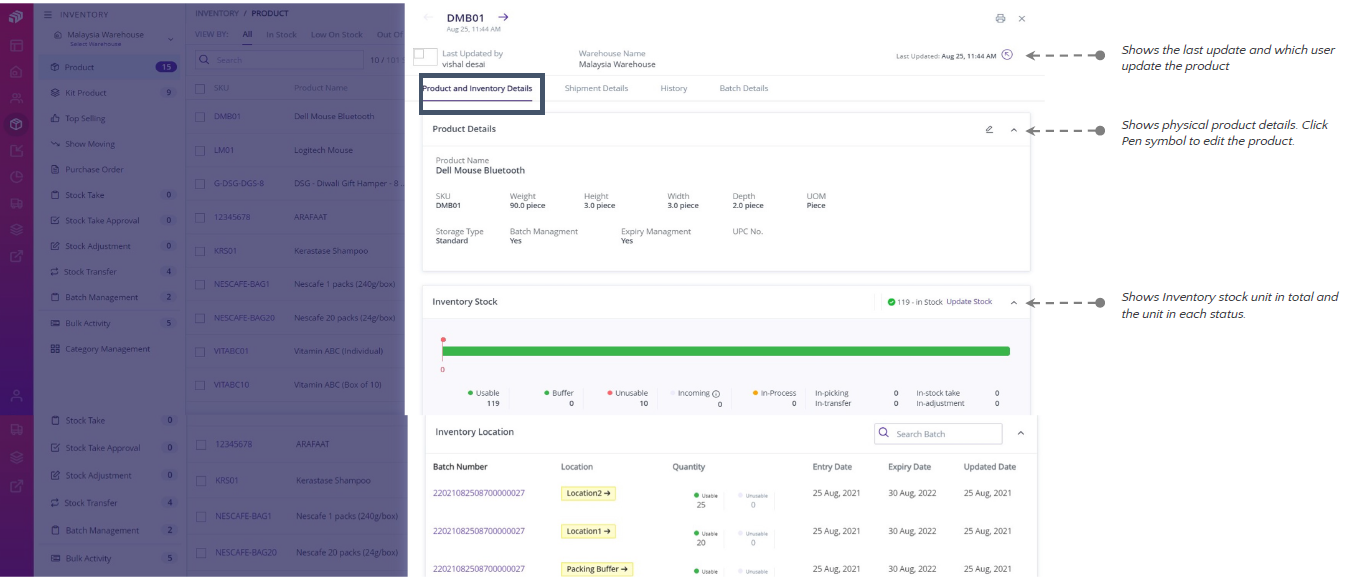
Task: Open Show Moving in the sidebar
Action: point(111,144)
